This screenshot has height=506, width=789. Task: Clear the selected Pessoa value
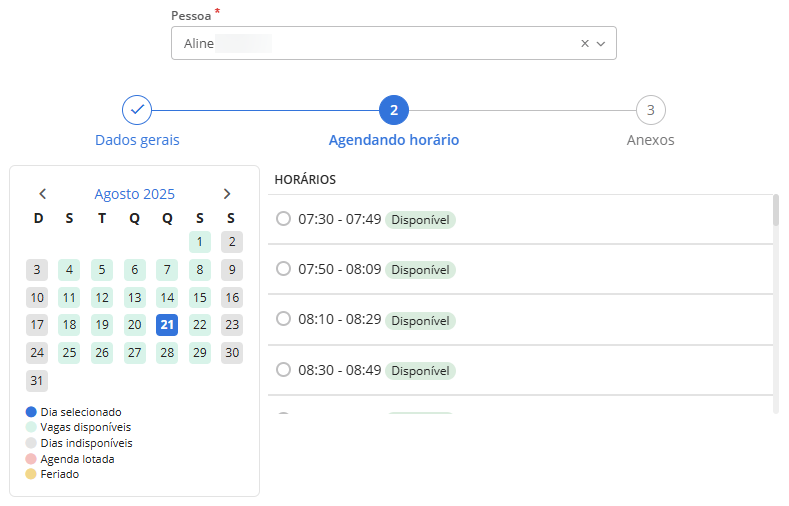(585, 44)
